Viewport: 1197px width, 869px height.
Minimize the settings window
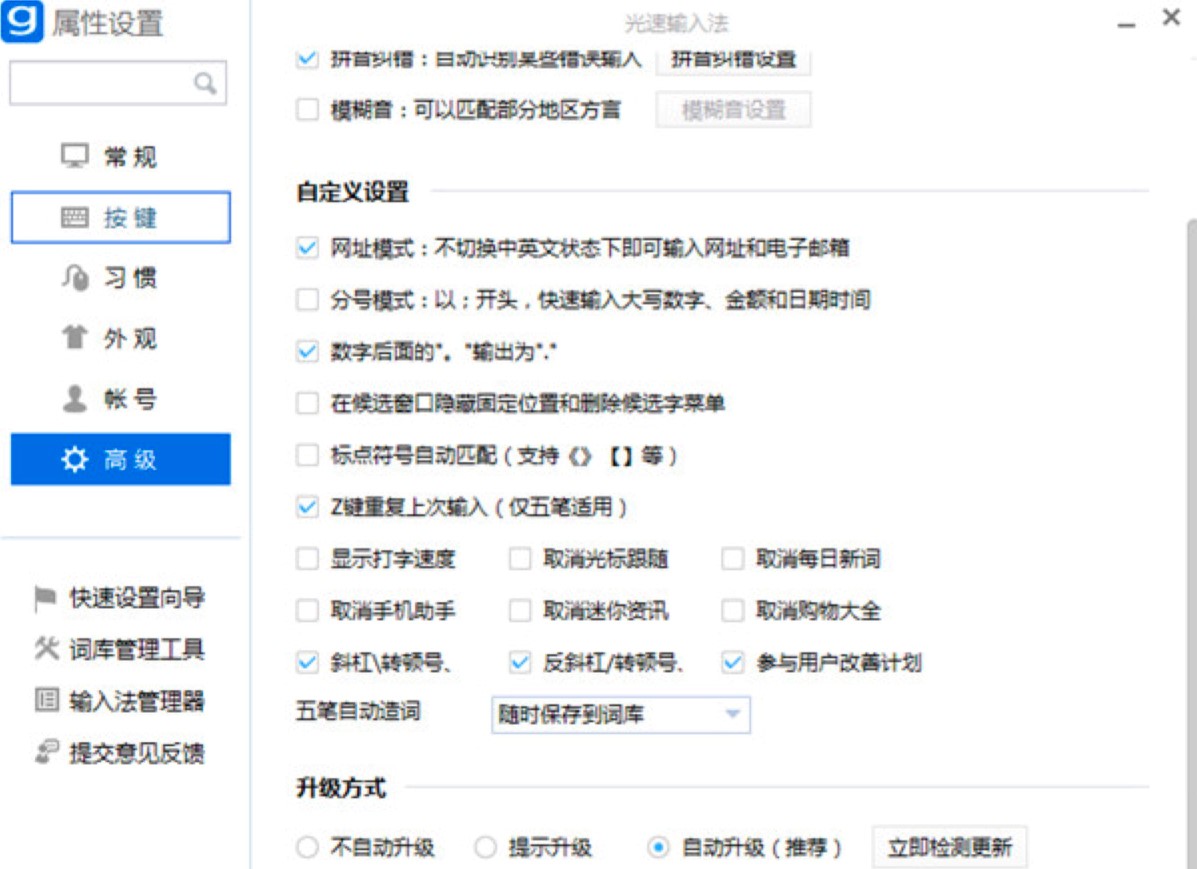tap(1126, 24)
